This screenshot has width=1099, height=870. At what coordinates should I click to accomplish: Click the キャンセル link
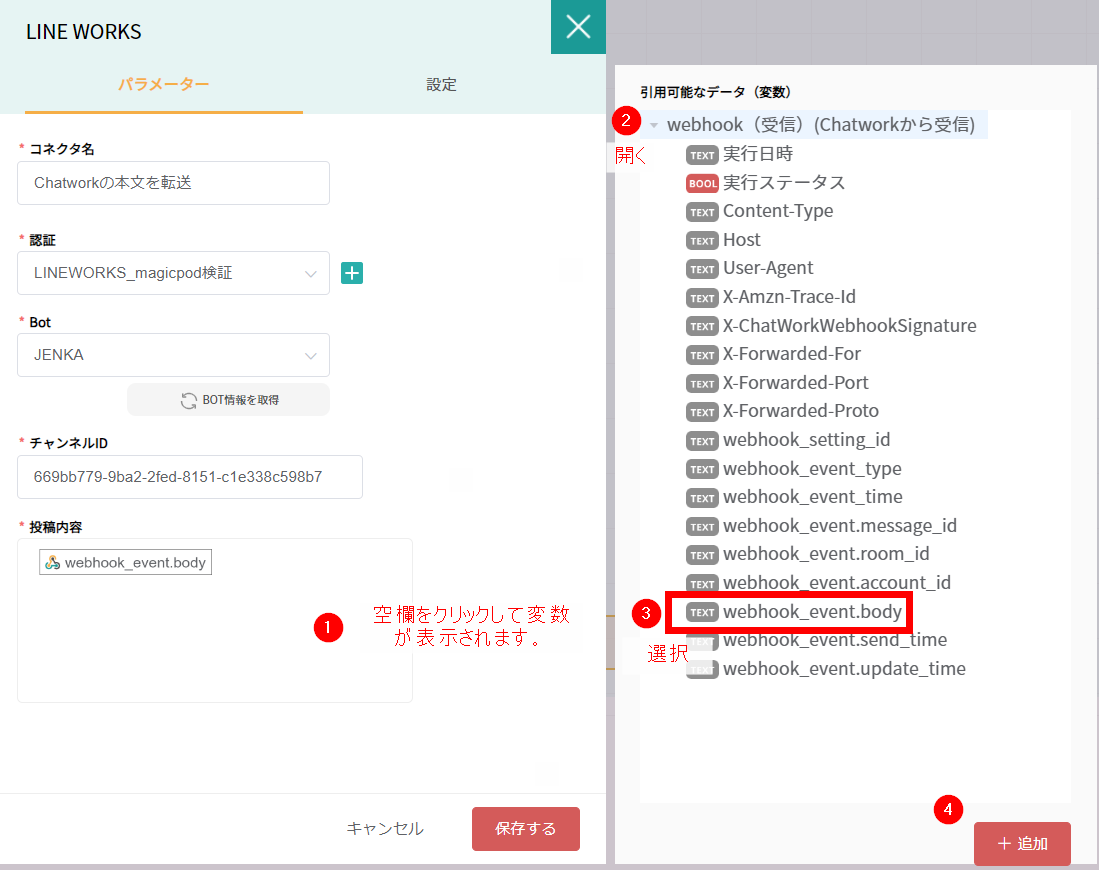pos(384,828)
